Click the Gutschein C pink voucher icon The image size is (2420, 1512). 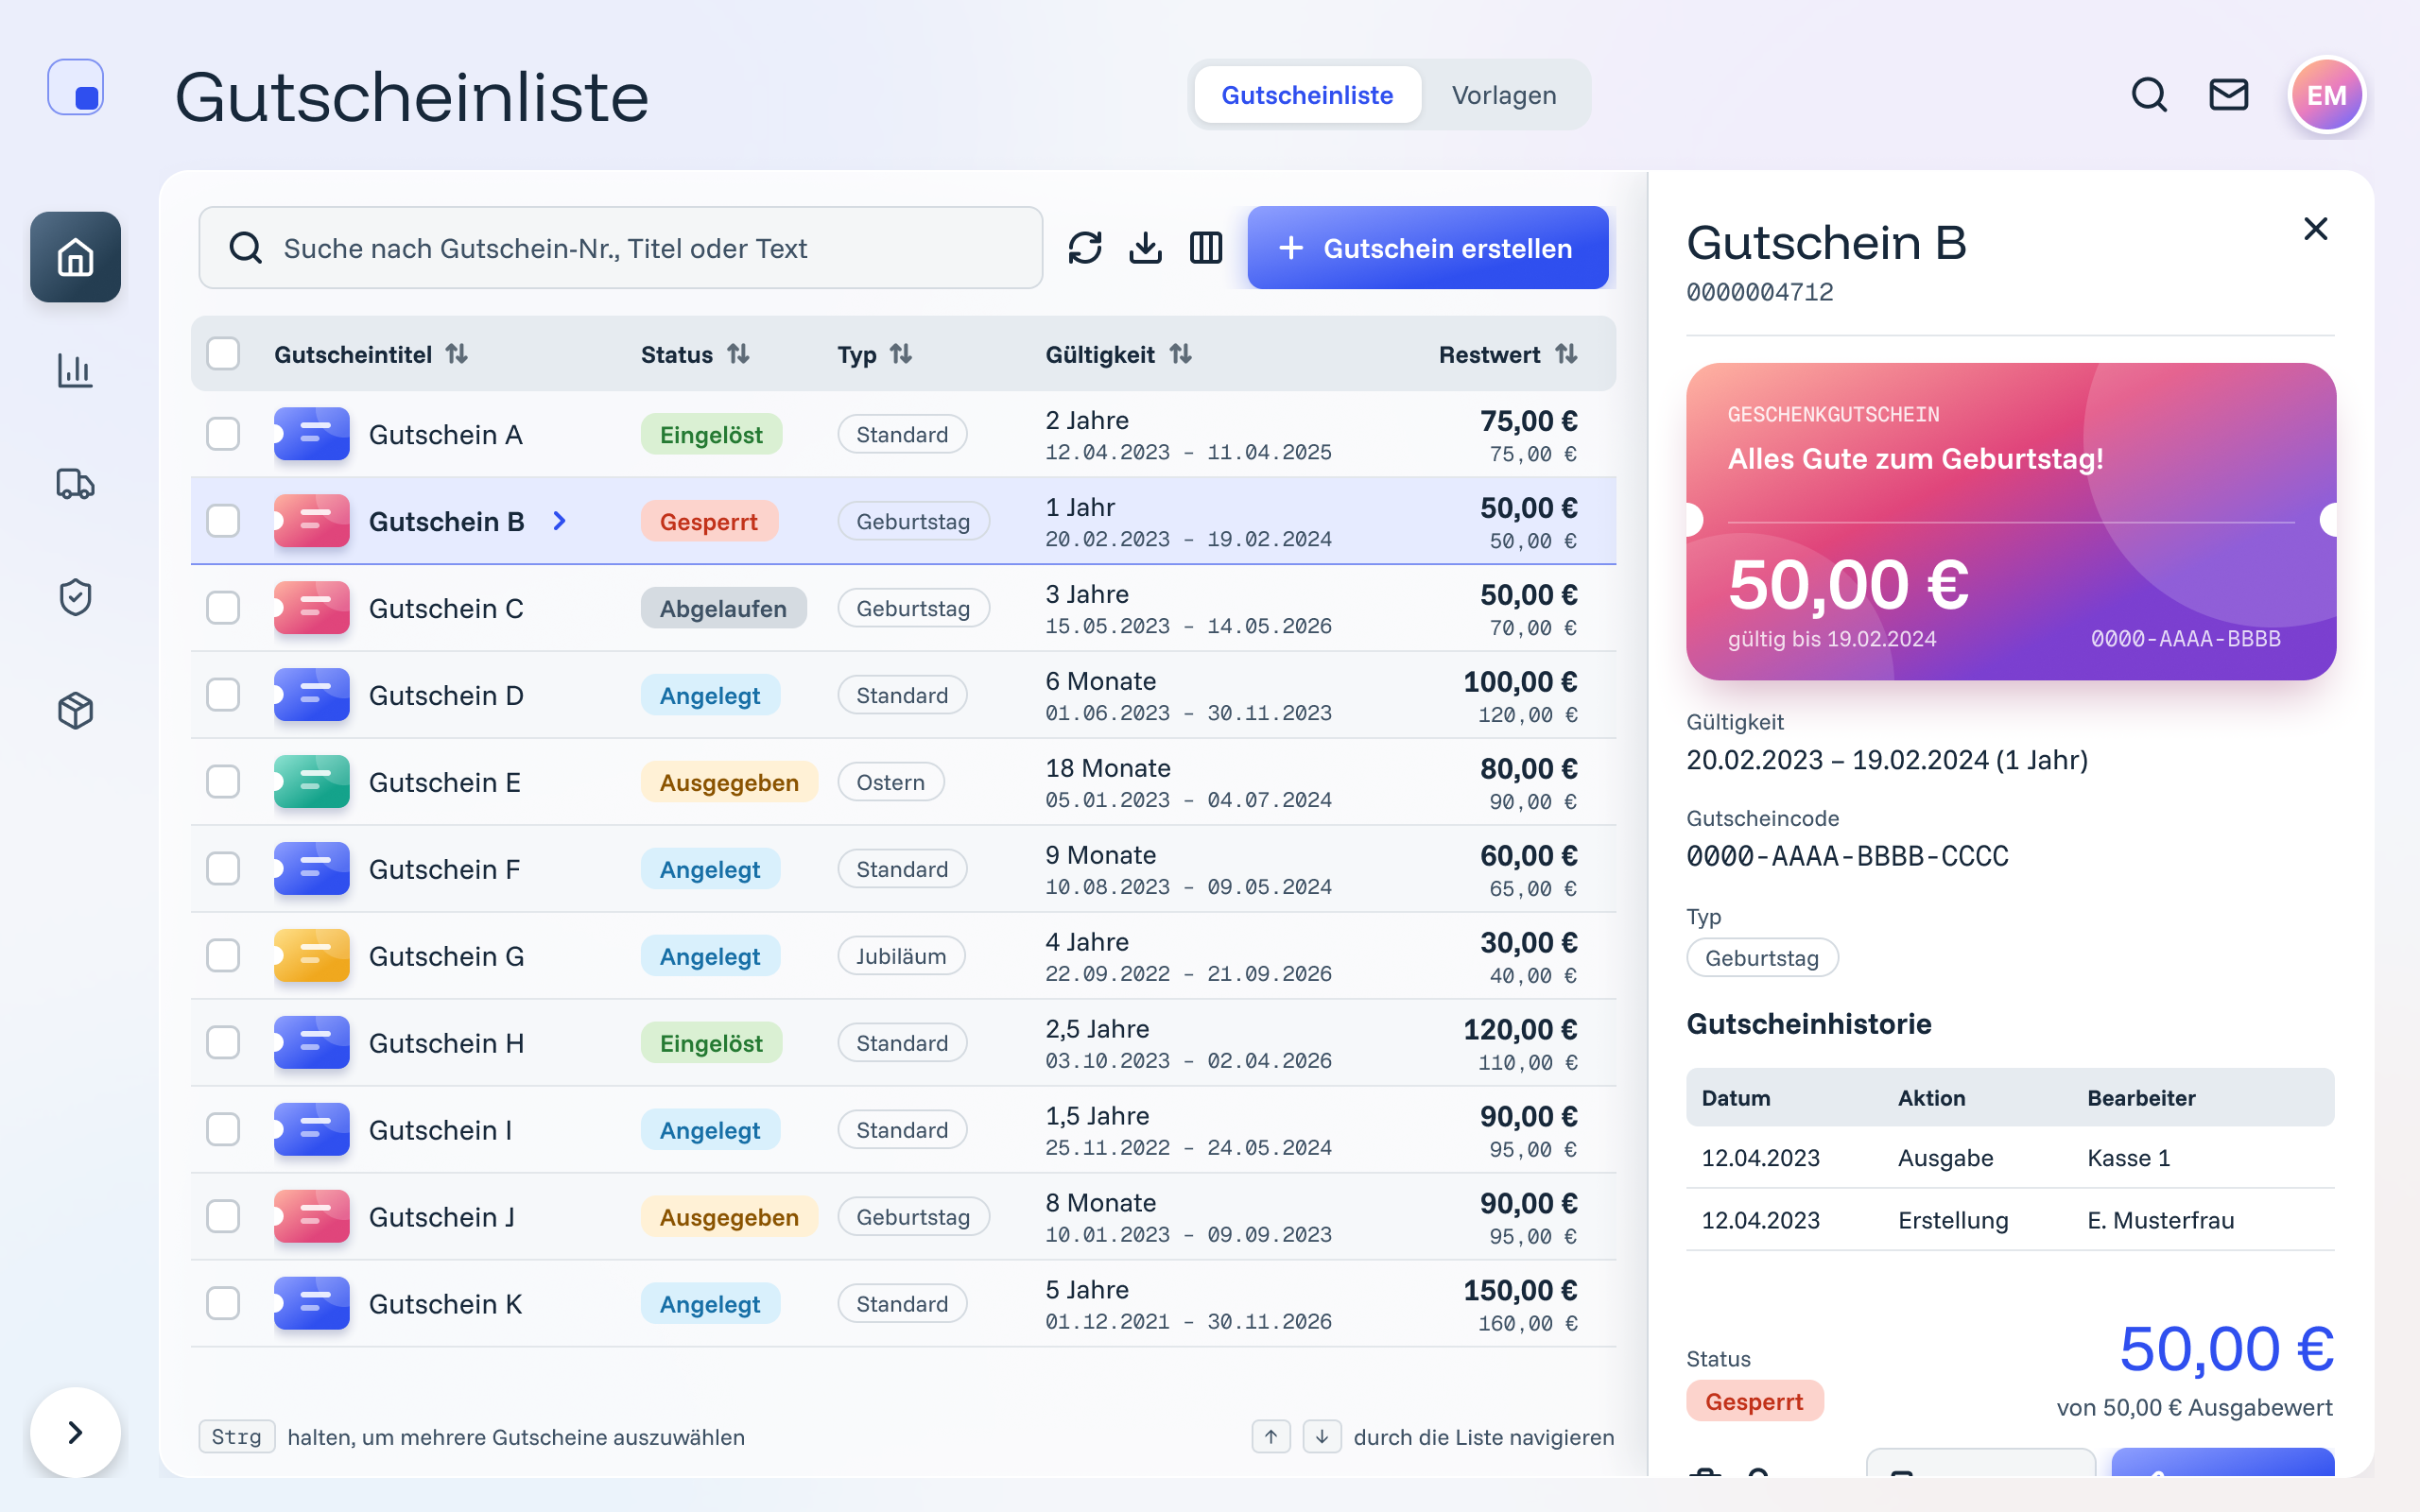point(312,608)
